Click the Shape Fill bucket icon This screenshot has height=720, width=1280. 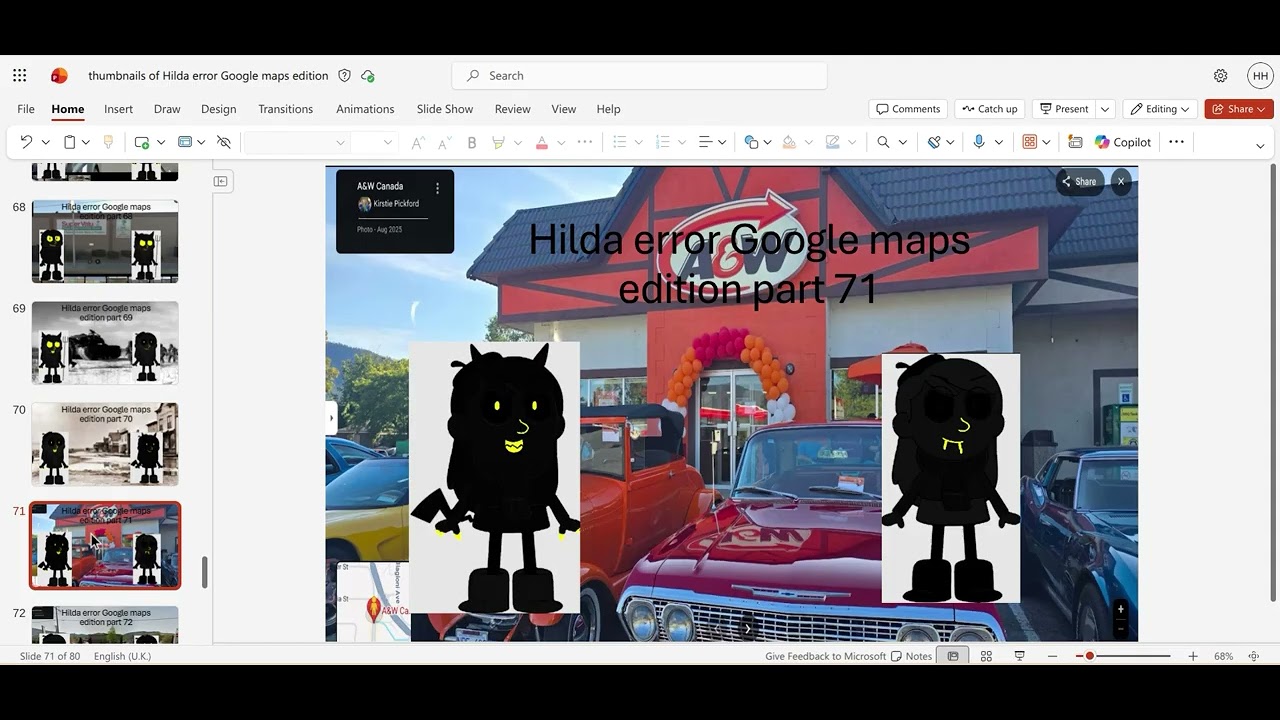(789, 142)
